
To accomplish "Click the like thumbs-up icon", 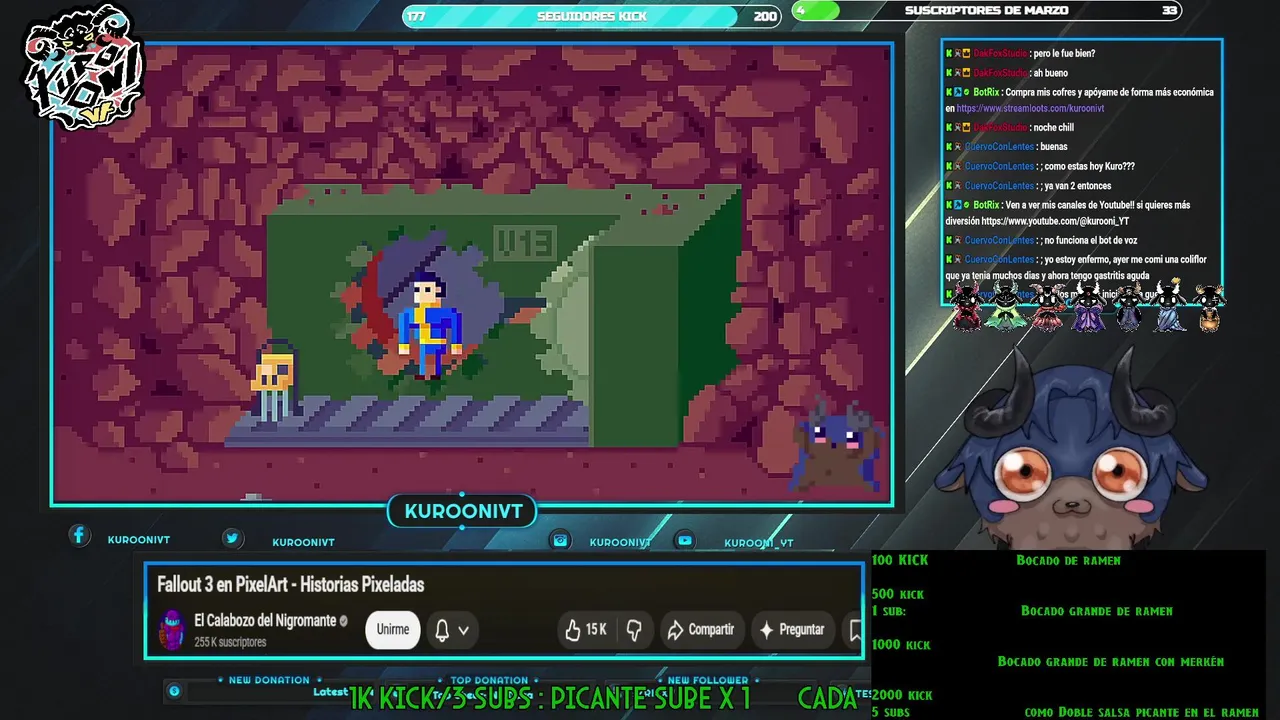I will pyautogui.click(x=573, y=630).
